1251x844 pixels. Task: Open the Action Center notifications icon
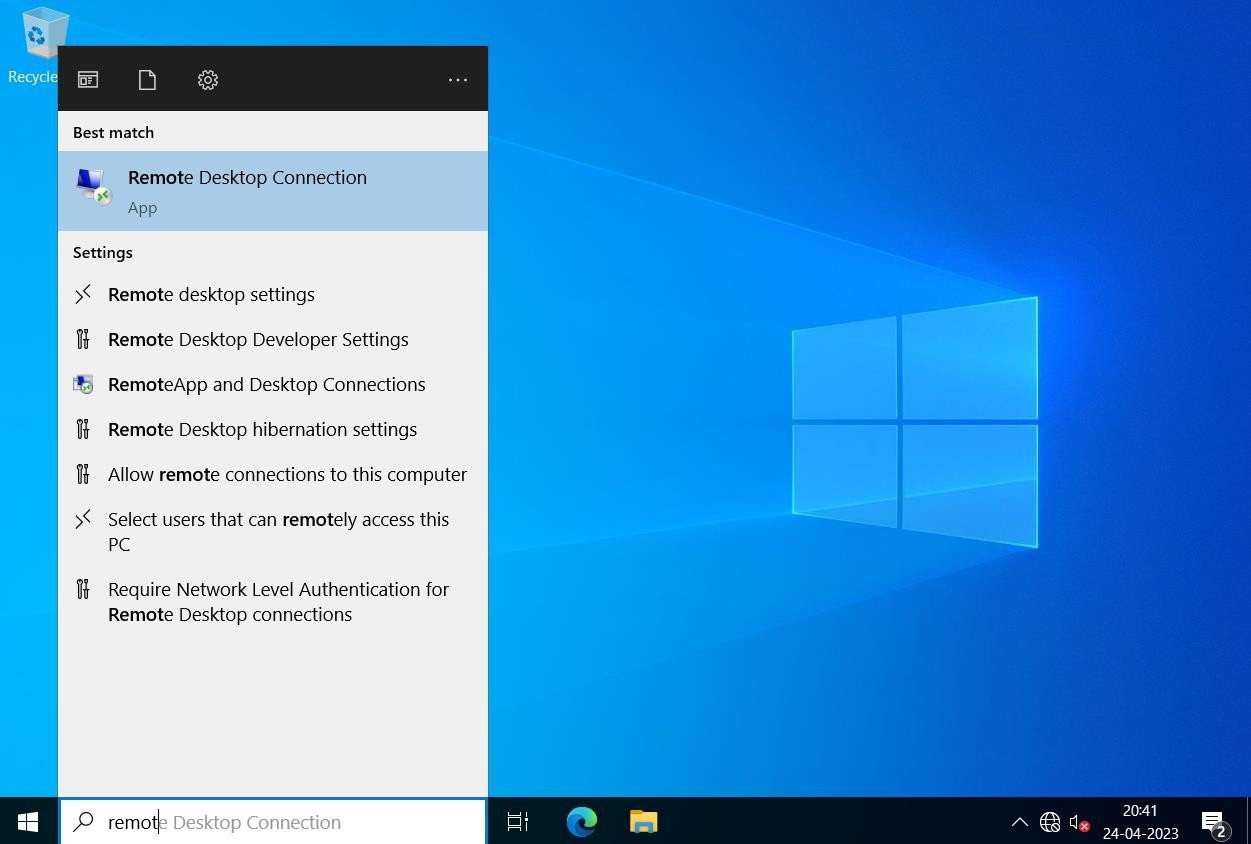tap(1215, 823)
